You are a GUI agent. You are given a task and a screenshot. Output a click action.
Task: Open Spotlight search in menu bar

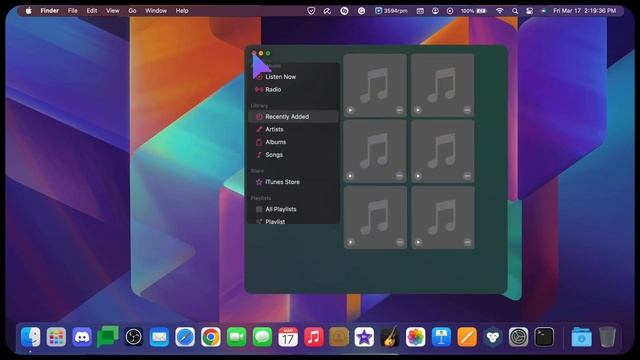(515, 11)
